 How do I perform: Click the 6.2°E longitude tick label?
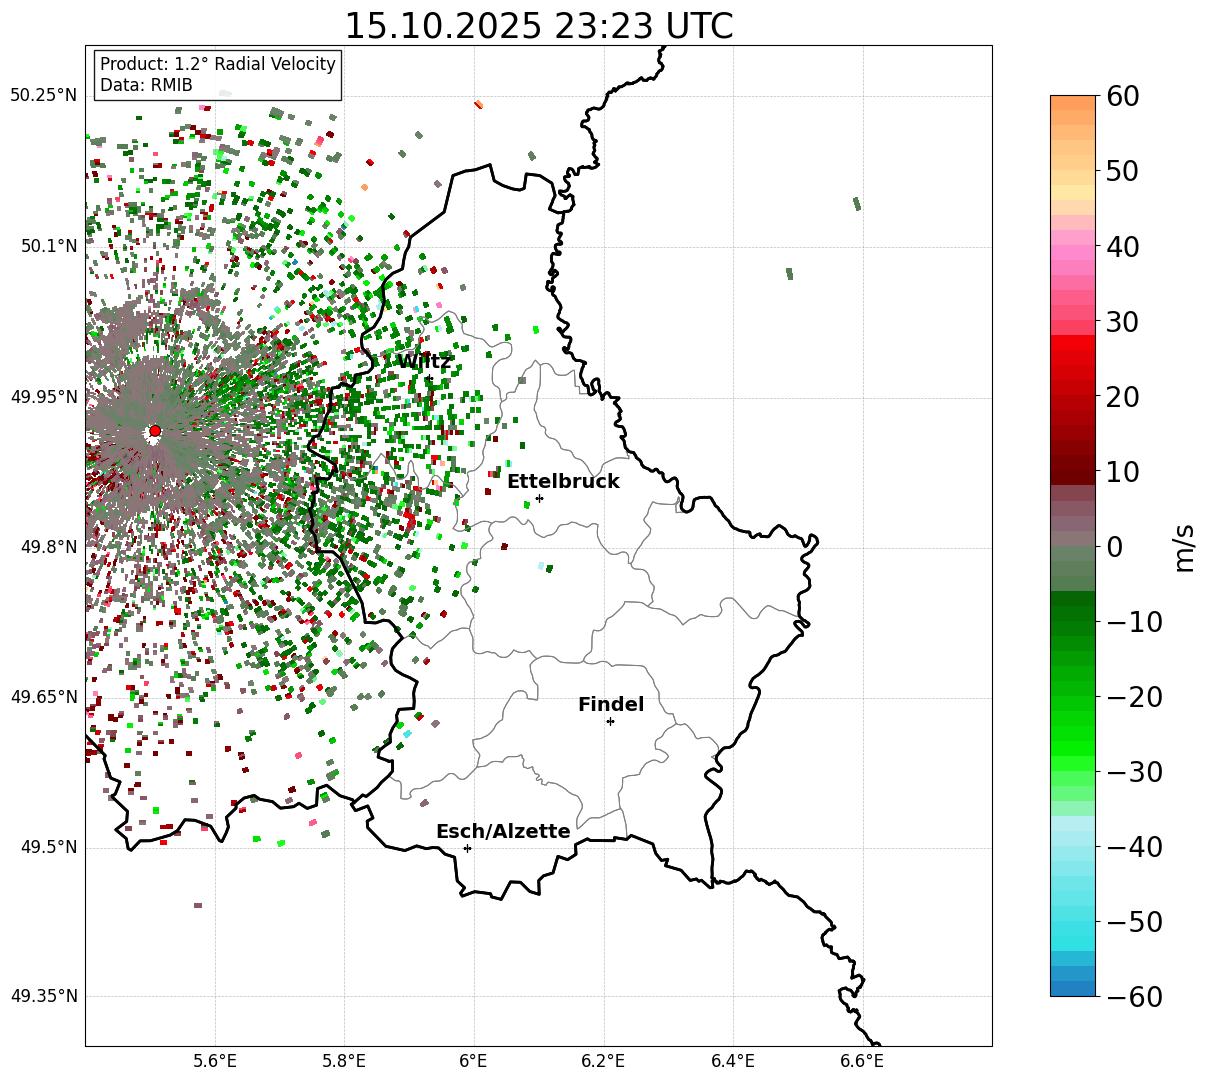(603, 1060)
